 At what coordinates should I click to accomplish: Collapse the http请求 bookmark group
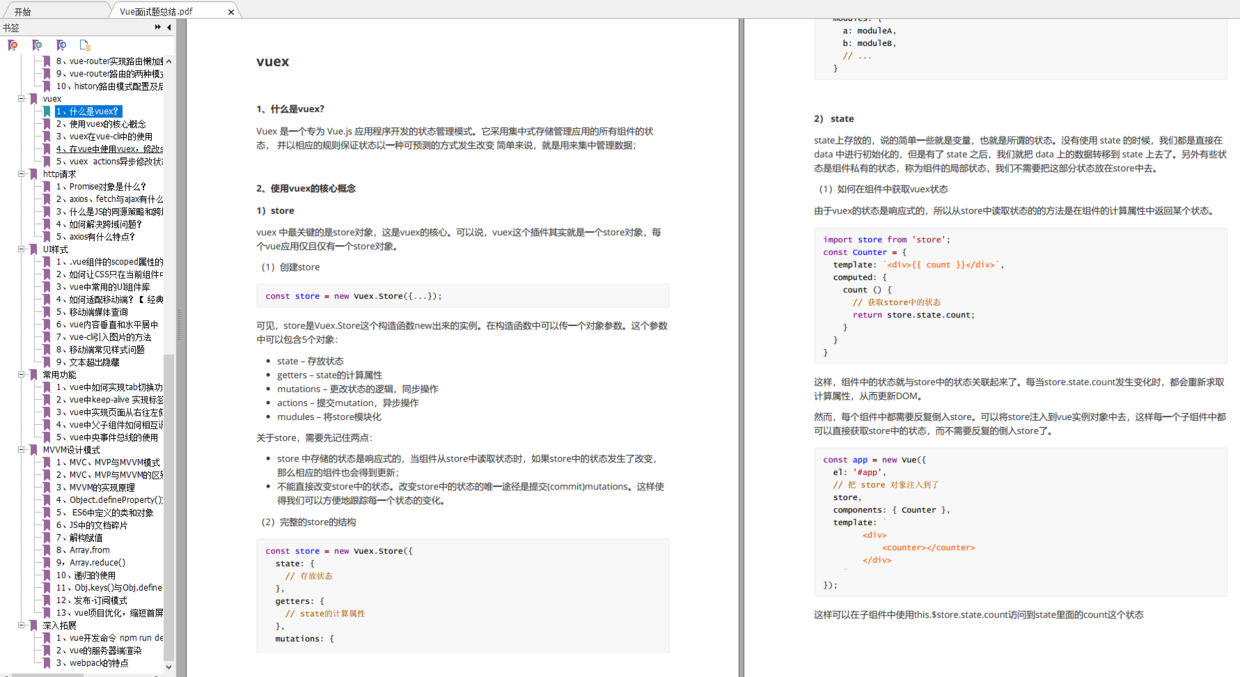21,174
